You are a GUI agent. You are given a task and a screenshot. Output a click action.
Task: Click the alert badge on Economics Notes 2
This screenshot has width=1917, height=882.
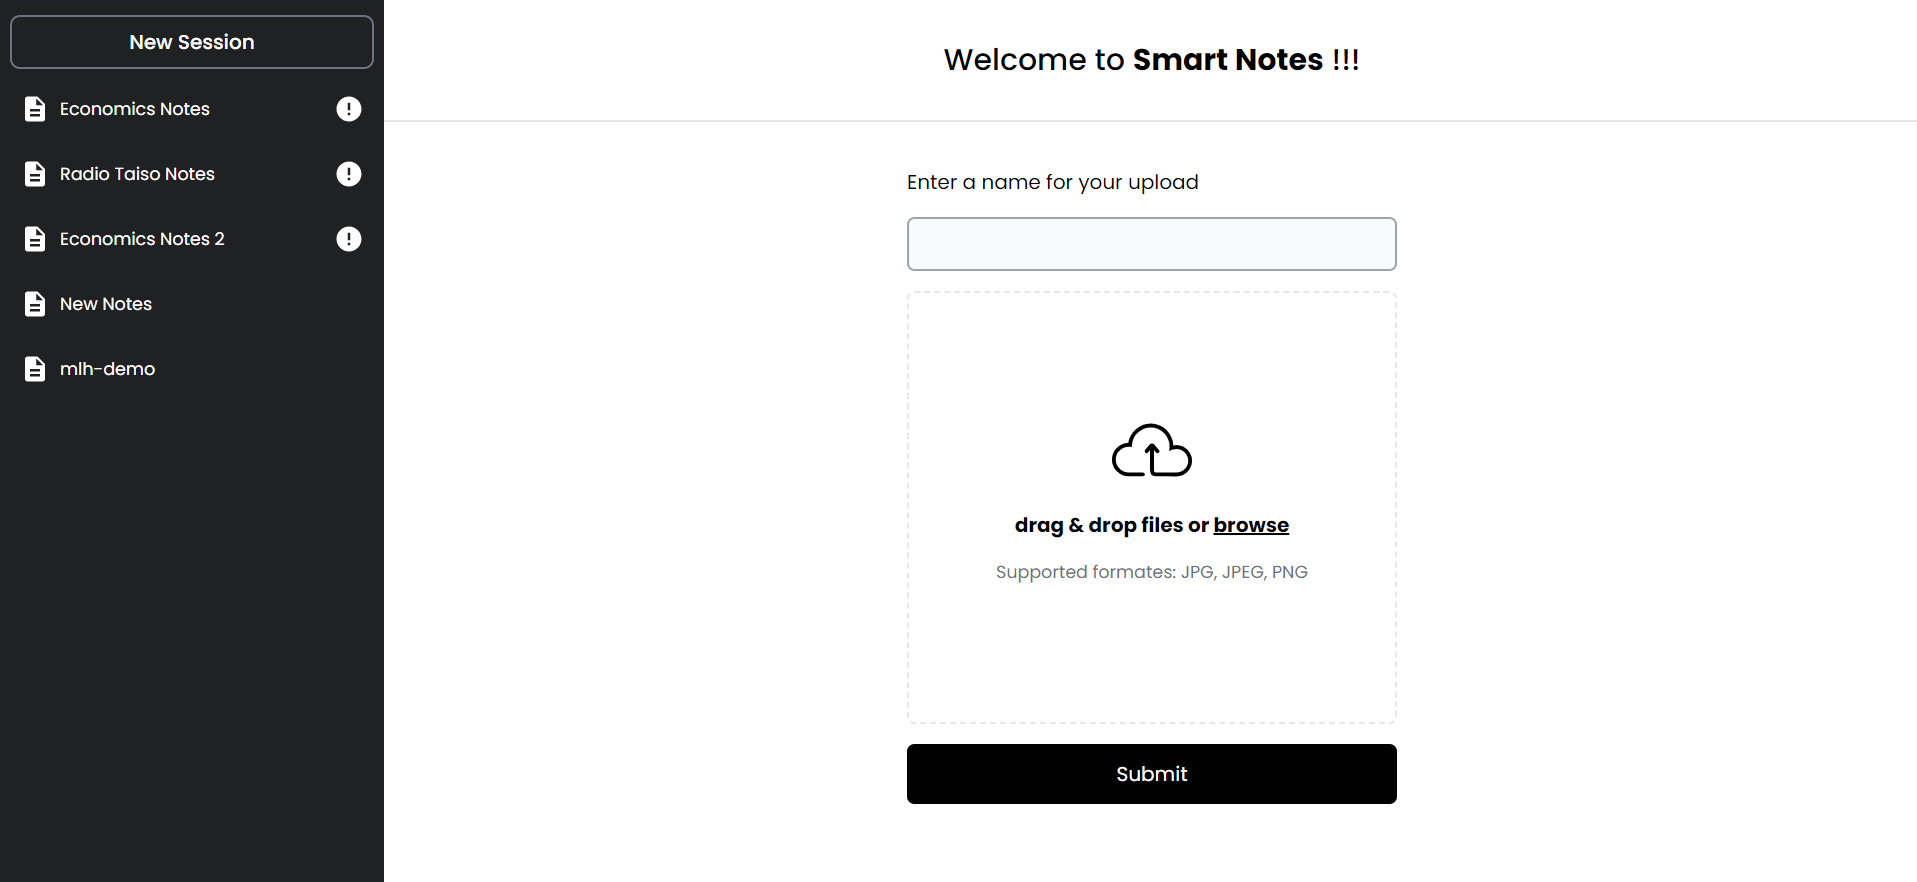click(x=348, y=239)
